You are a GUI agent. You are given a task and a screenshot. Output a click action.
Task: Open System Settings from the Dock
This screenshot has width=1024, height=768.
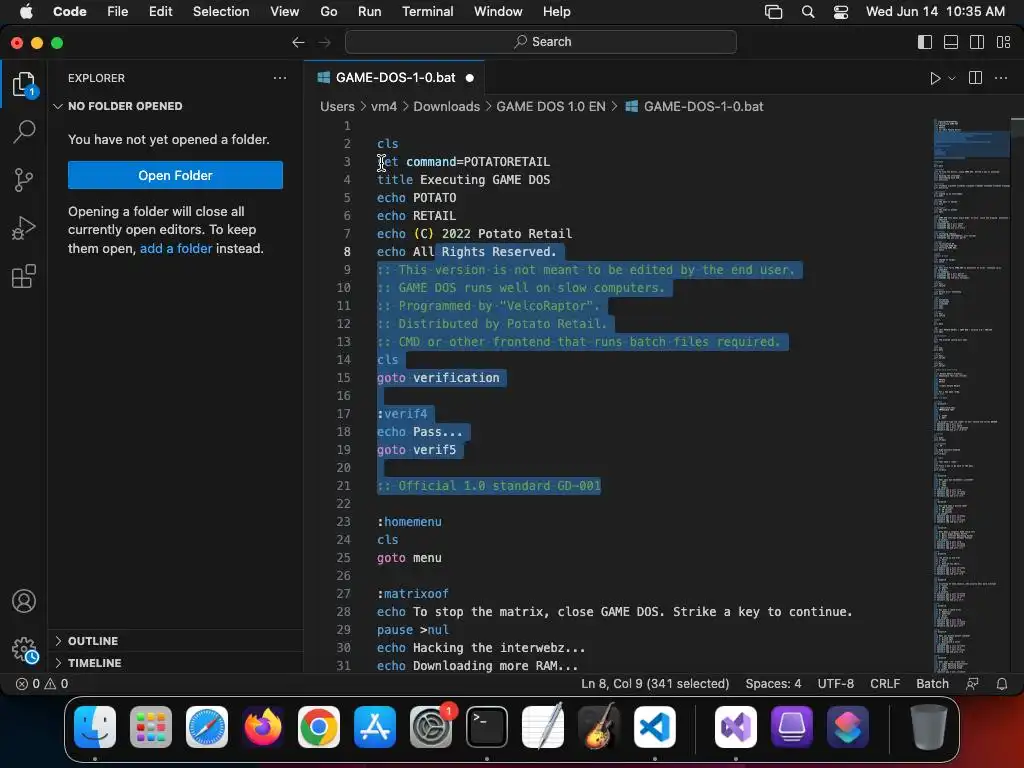point(431,727)
